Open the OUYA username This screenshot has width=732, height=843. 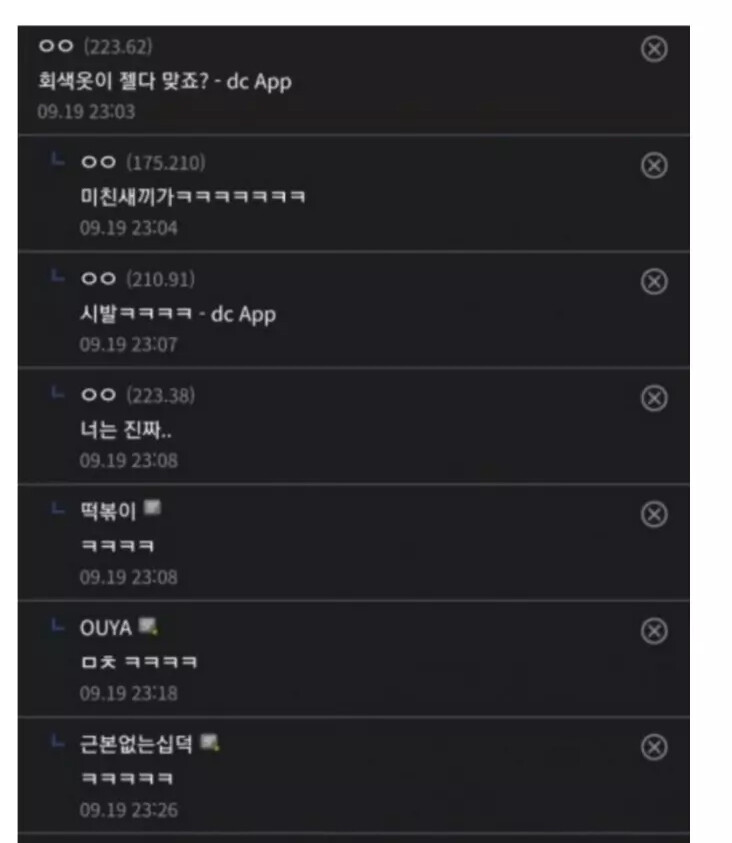pos(106,628)
